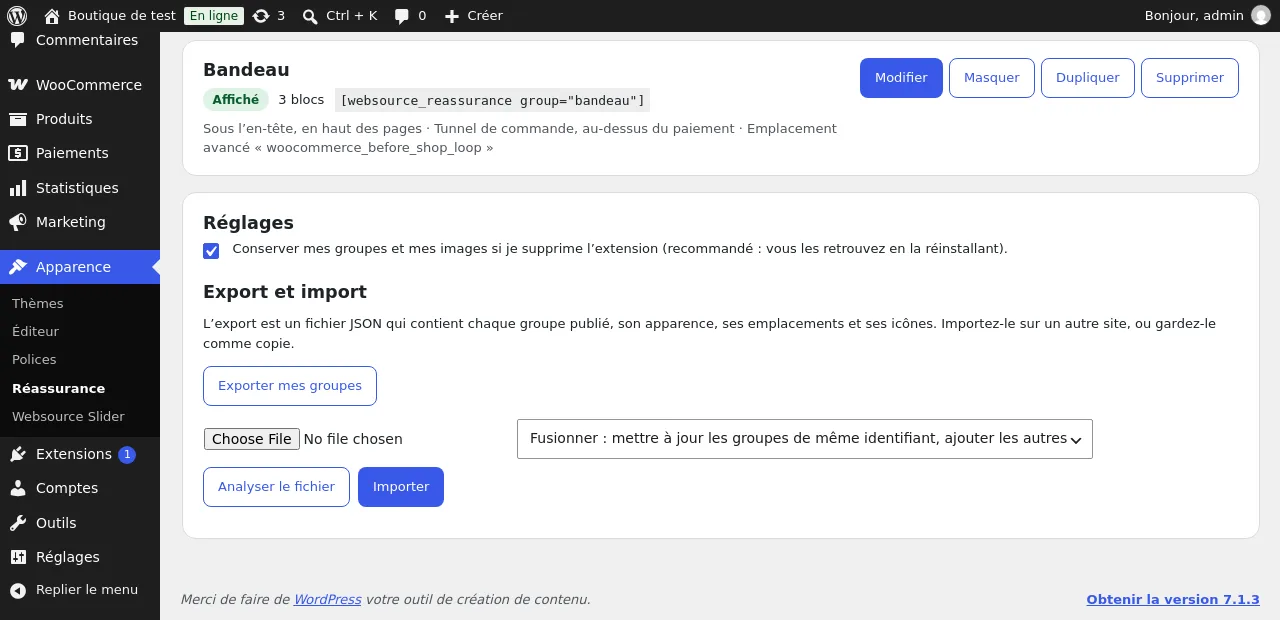Click the comments bubble icon in toolbar
The width and height of the screenshot is (1280, 620).
[x=402, y=16]
